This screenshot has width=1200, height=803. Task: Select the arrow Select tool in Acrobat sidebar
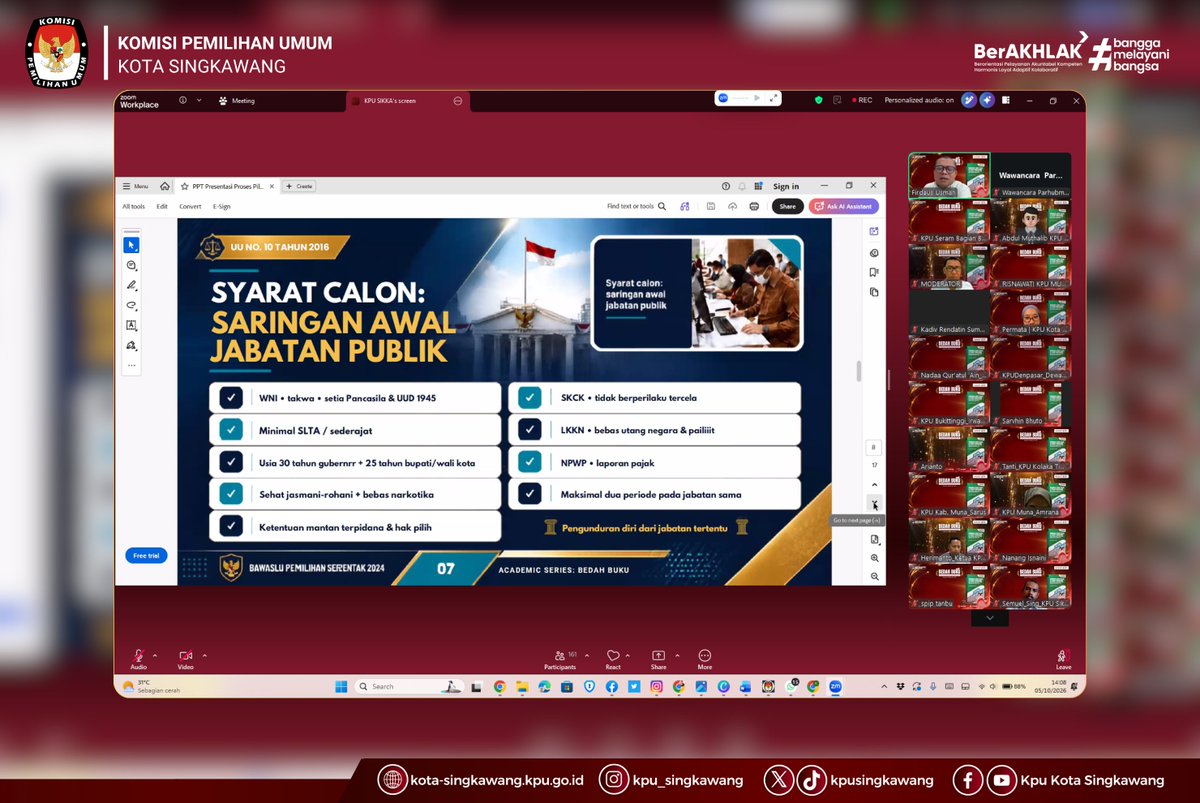[x=131, y=245]
